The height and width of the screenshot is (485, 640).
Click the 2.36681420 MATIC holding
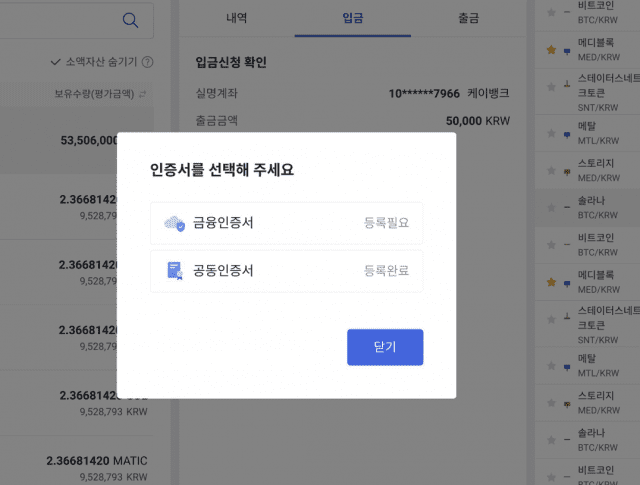click(x=97, y=461)
